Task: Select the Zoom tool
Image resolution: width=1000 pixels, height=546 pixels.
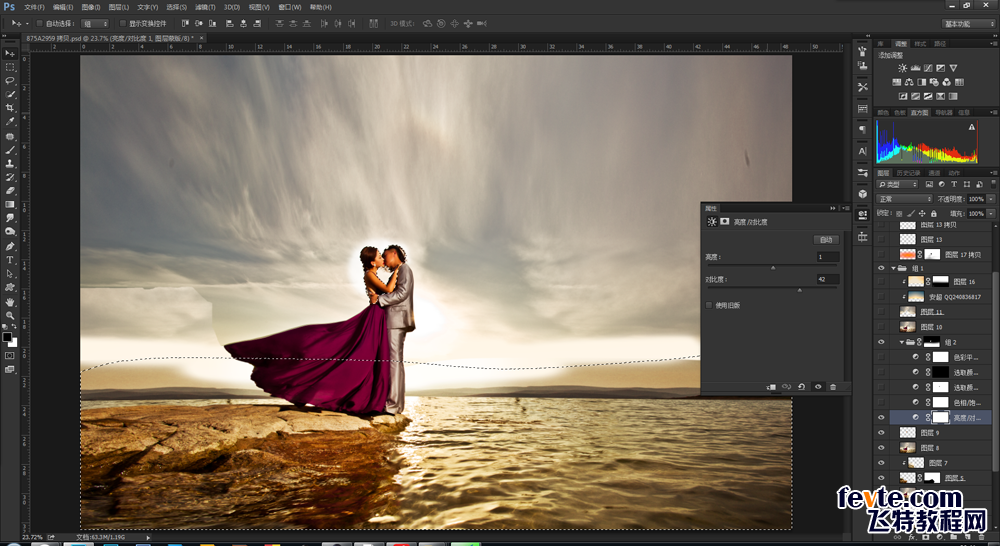Action: [10, 315]
